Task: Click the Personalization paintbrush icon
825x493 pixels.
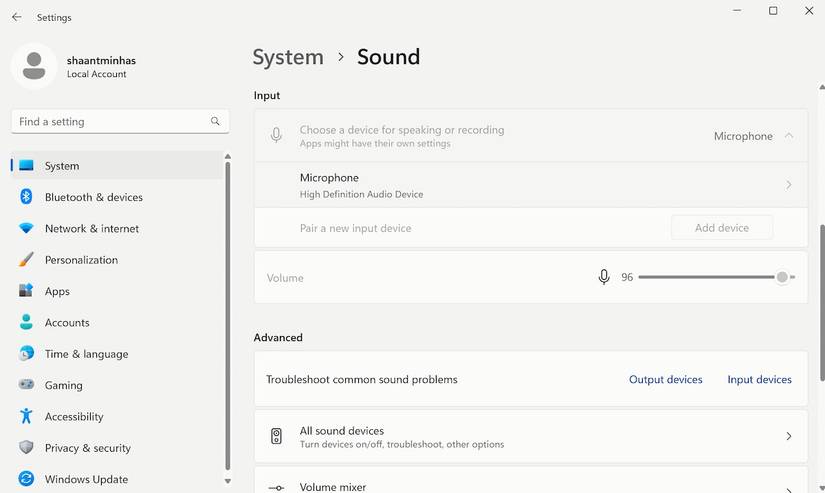Action: pos(26,260)
